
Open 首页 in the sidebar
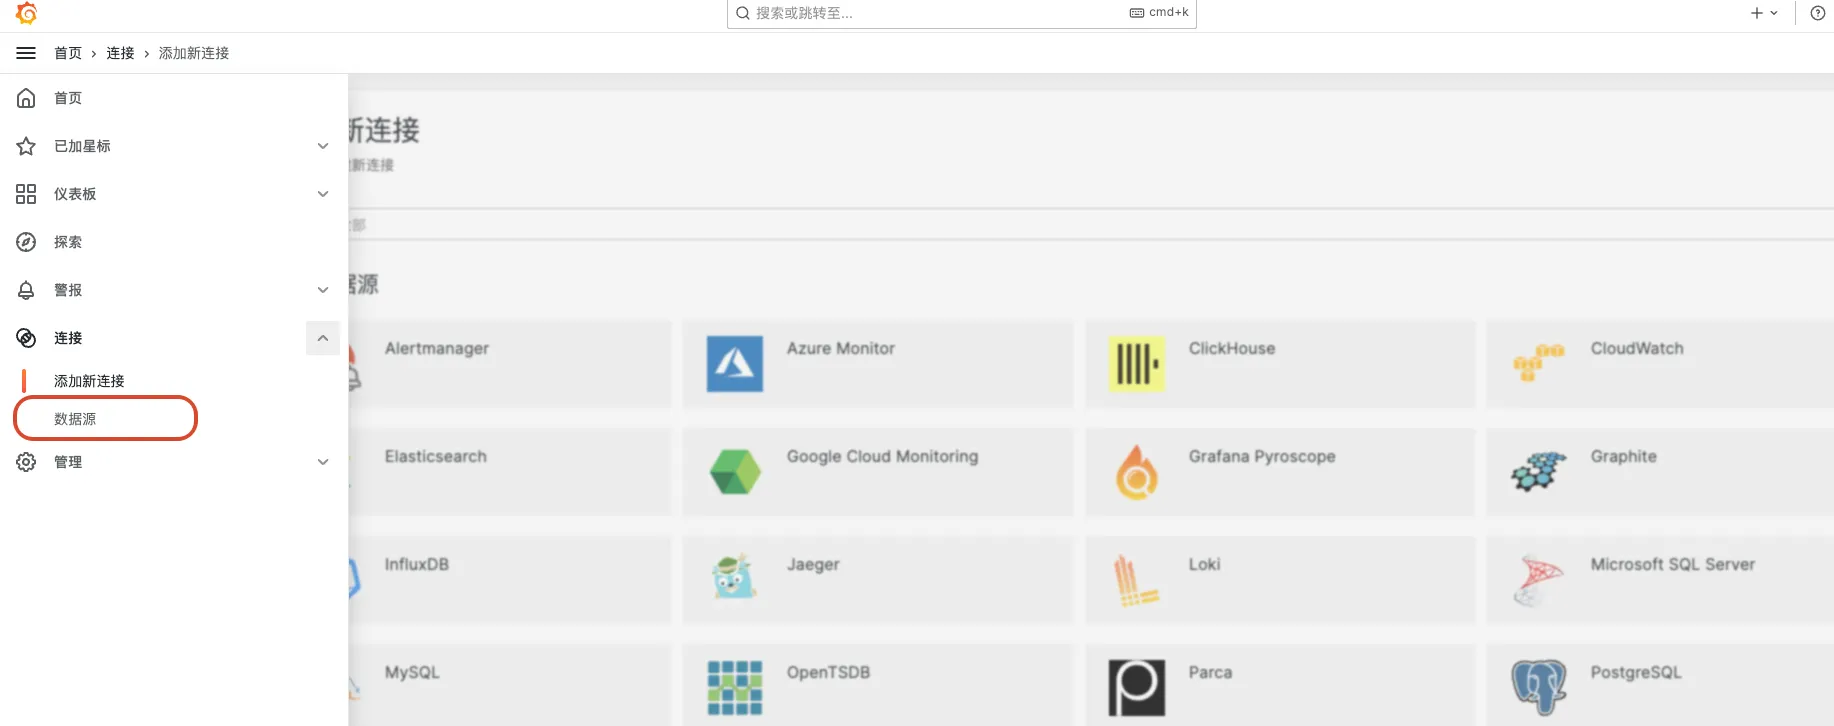point(68,98)
